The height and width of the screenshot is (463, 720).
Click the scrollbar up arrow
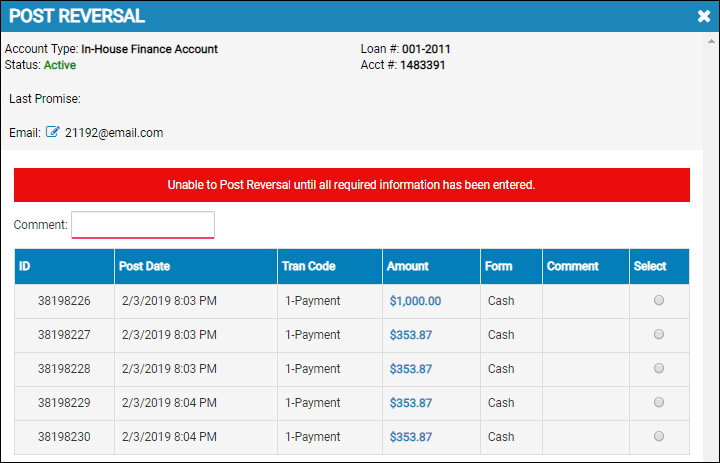pos(711,41)
